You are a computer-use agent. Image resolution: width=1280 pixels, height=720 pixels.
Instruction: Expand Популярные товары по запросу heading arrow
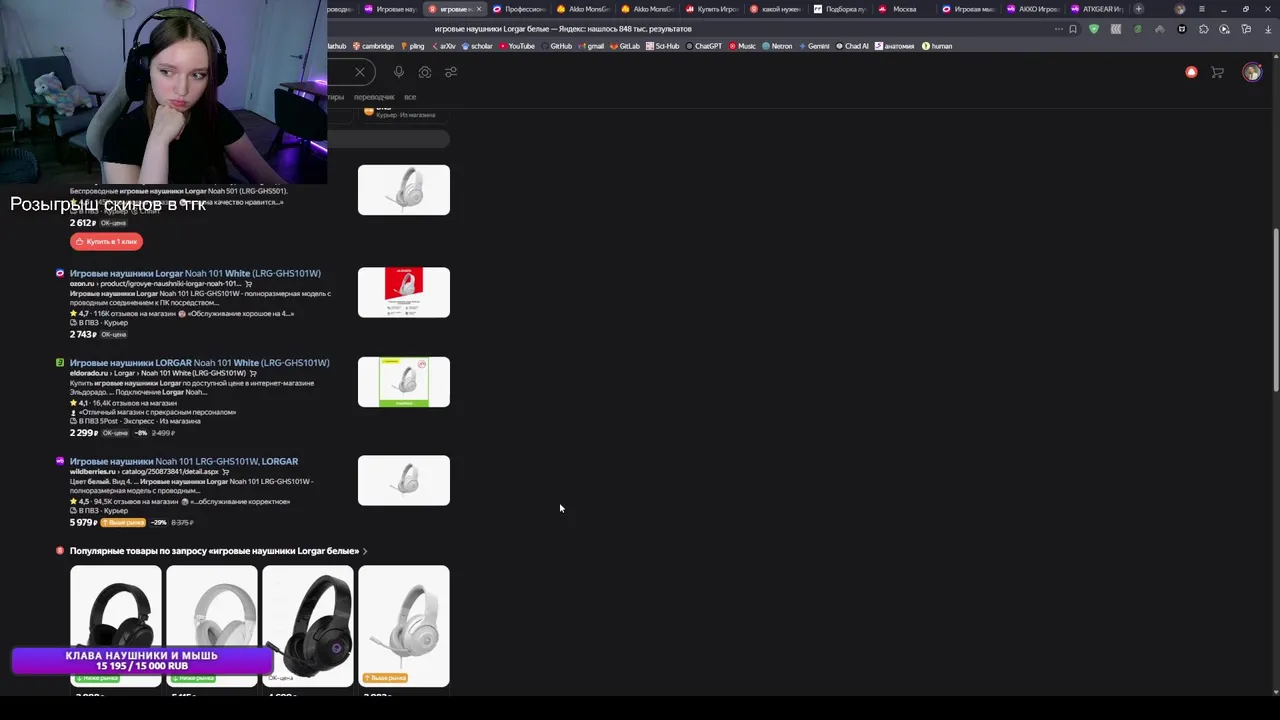[365, 551]
